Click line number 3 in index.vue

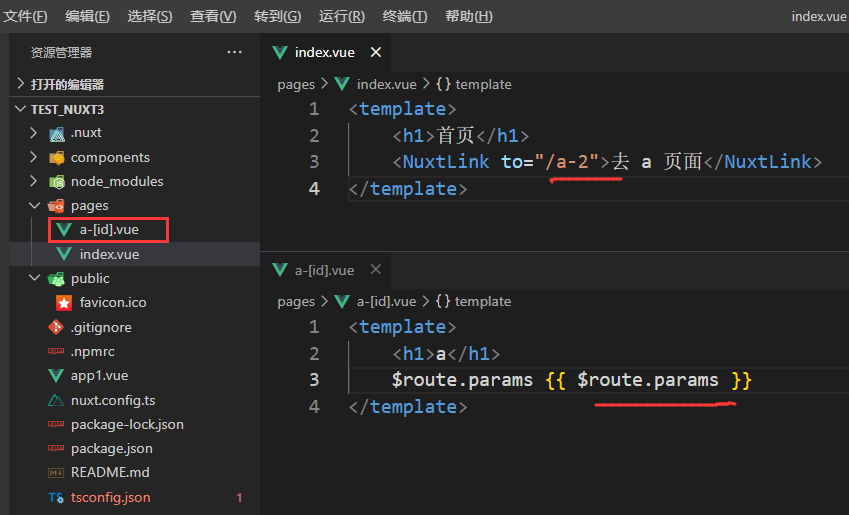pyautogui.click(x=315, y=161)
